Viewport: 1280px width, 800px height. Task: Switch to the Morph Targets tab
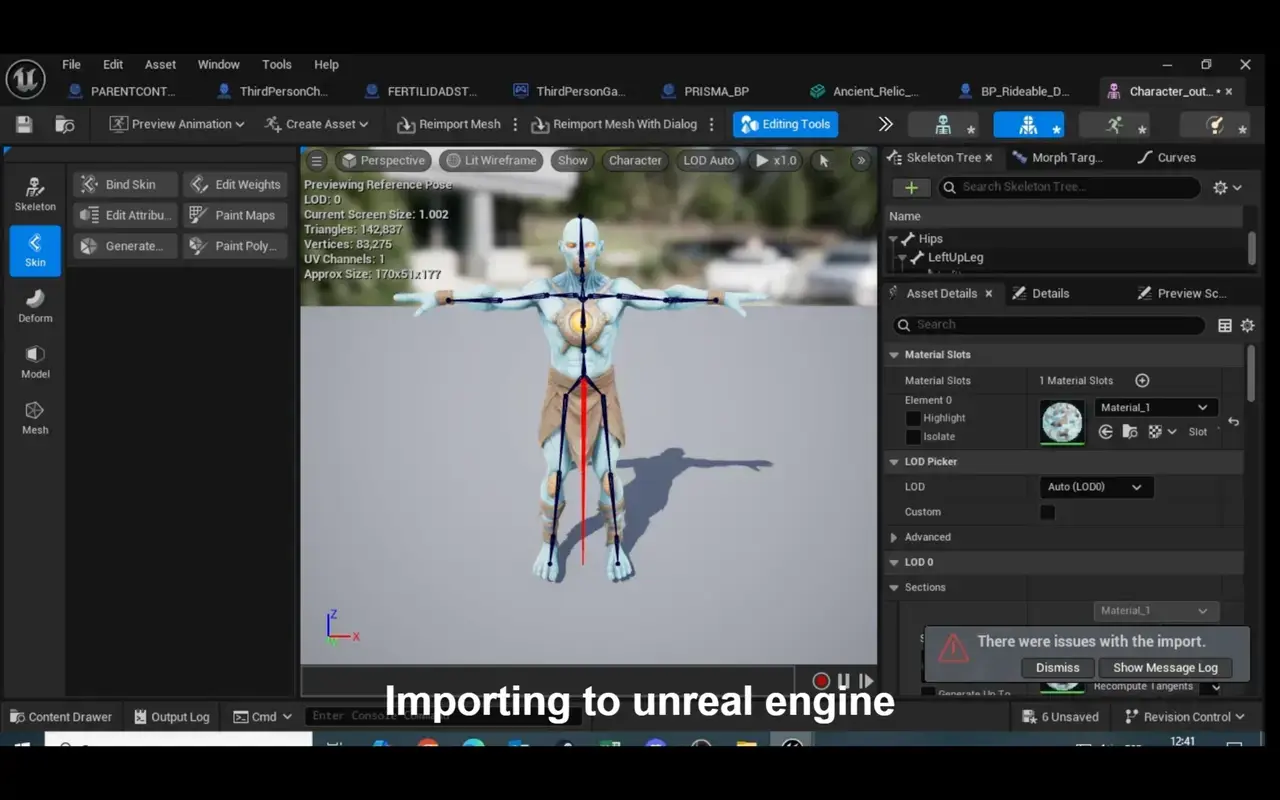(1059, 157)
